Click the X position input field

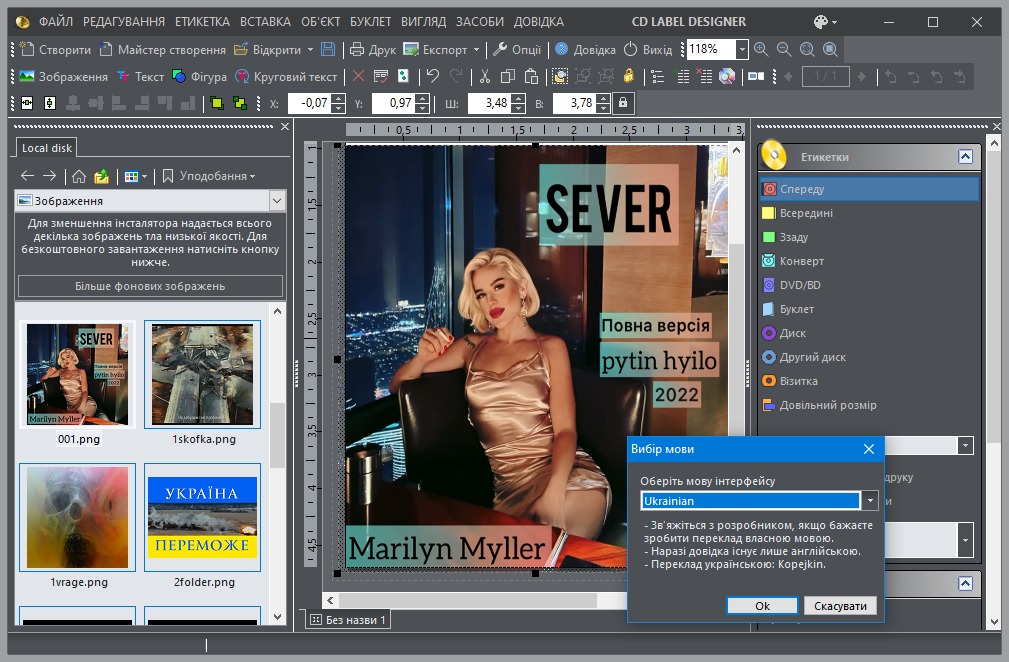(x=309, y=103)
